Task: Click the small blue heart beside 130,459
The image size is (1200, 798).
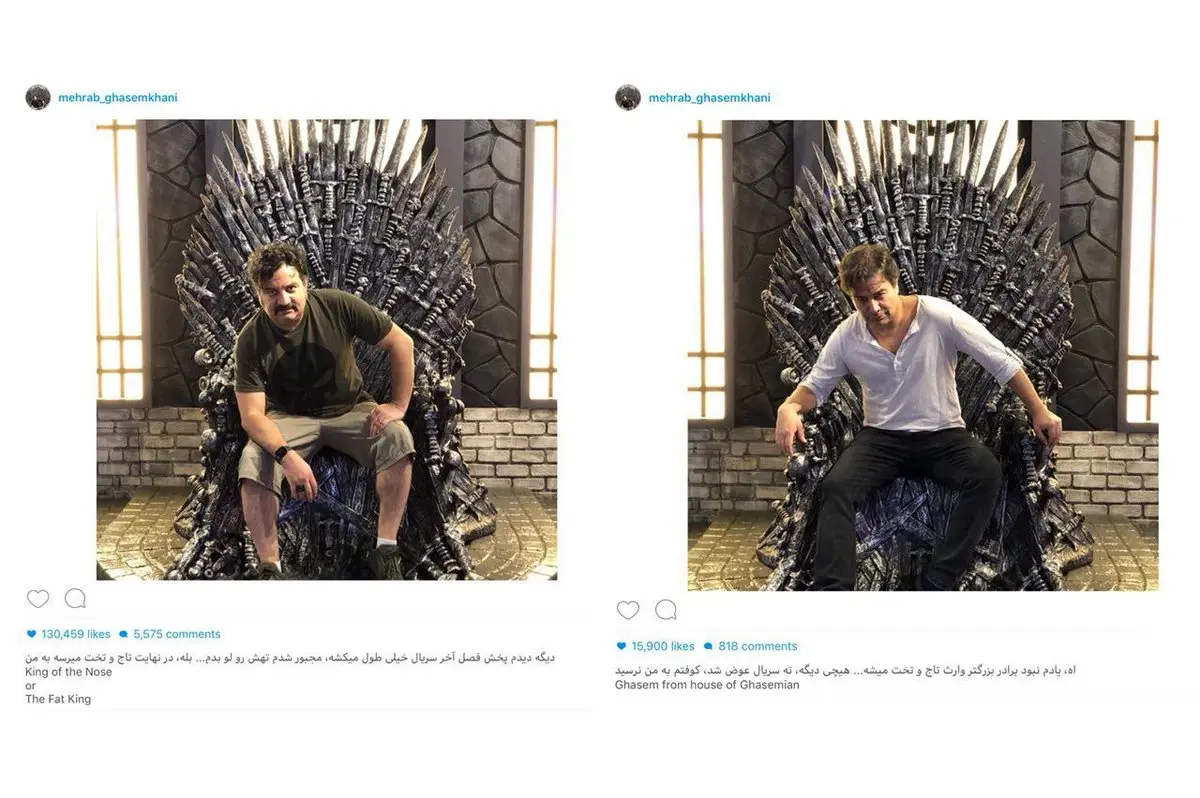Action: (x=32, y=634)
